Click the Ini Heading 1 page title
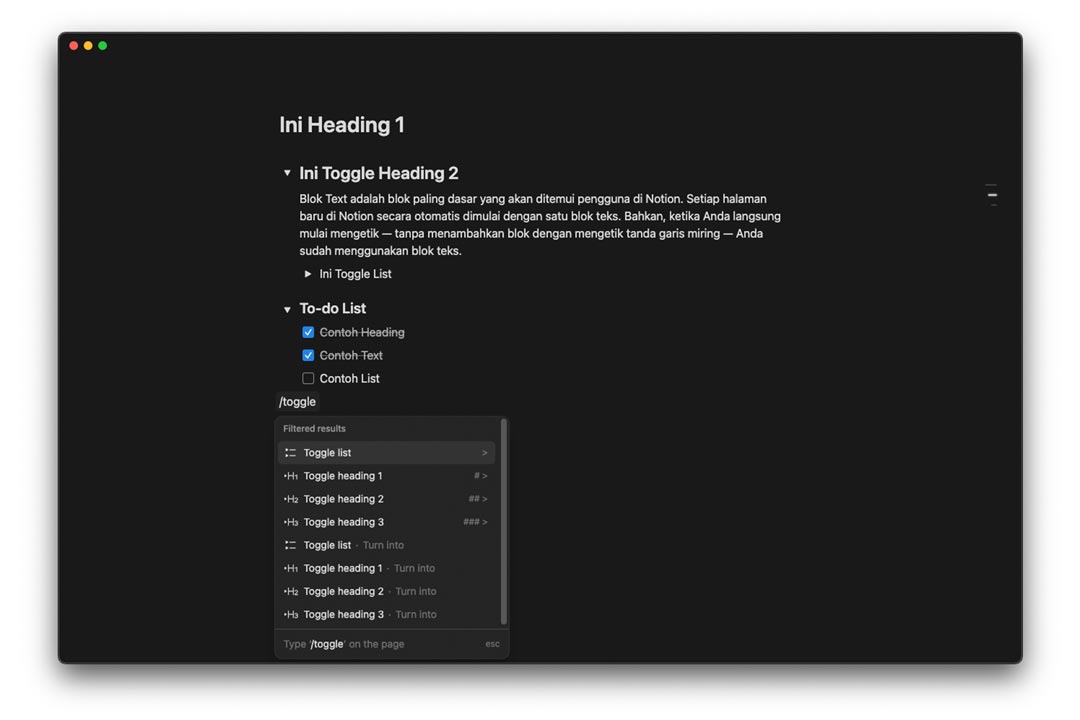 (342, 125)
